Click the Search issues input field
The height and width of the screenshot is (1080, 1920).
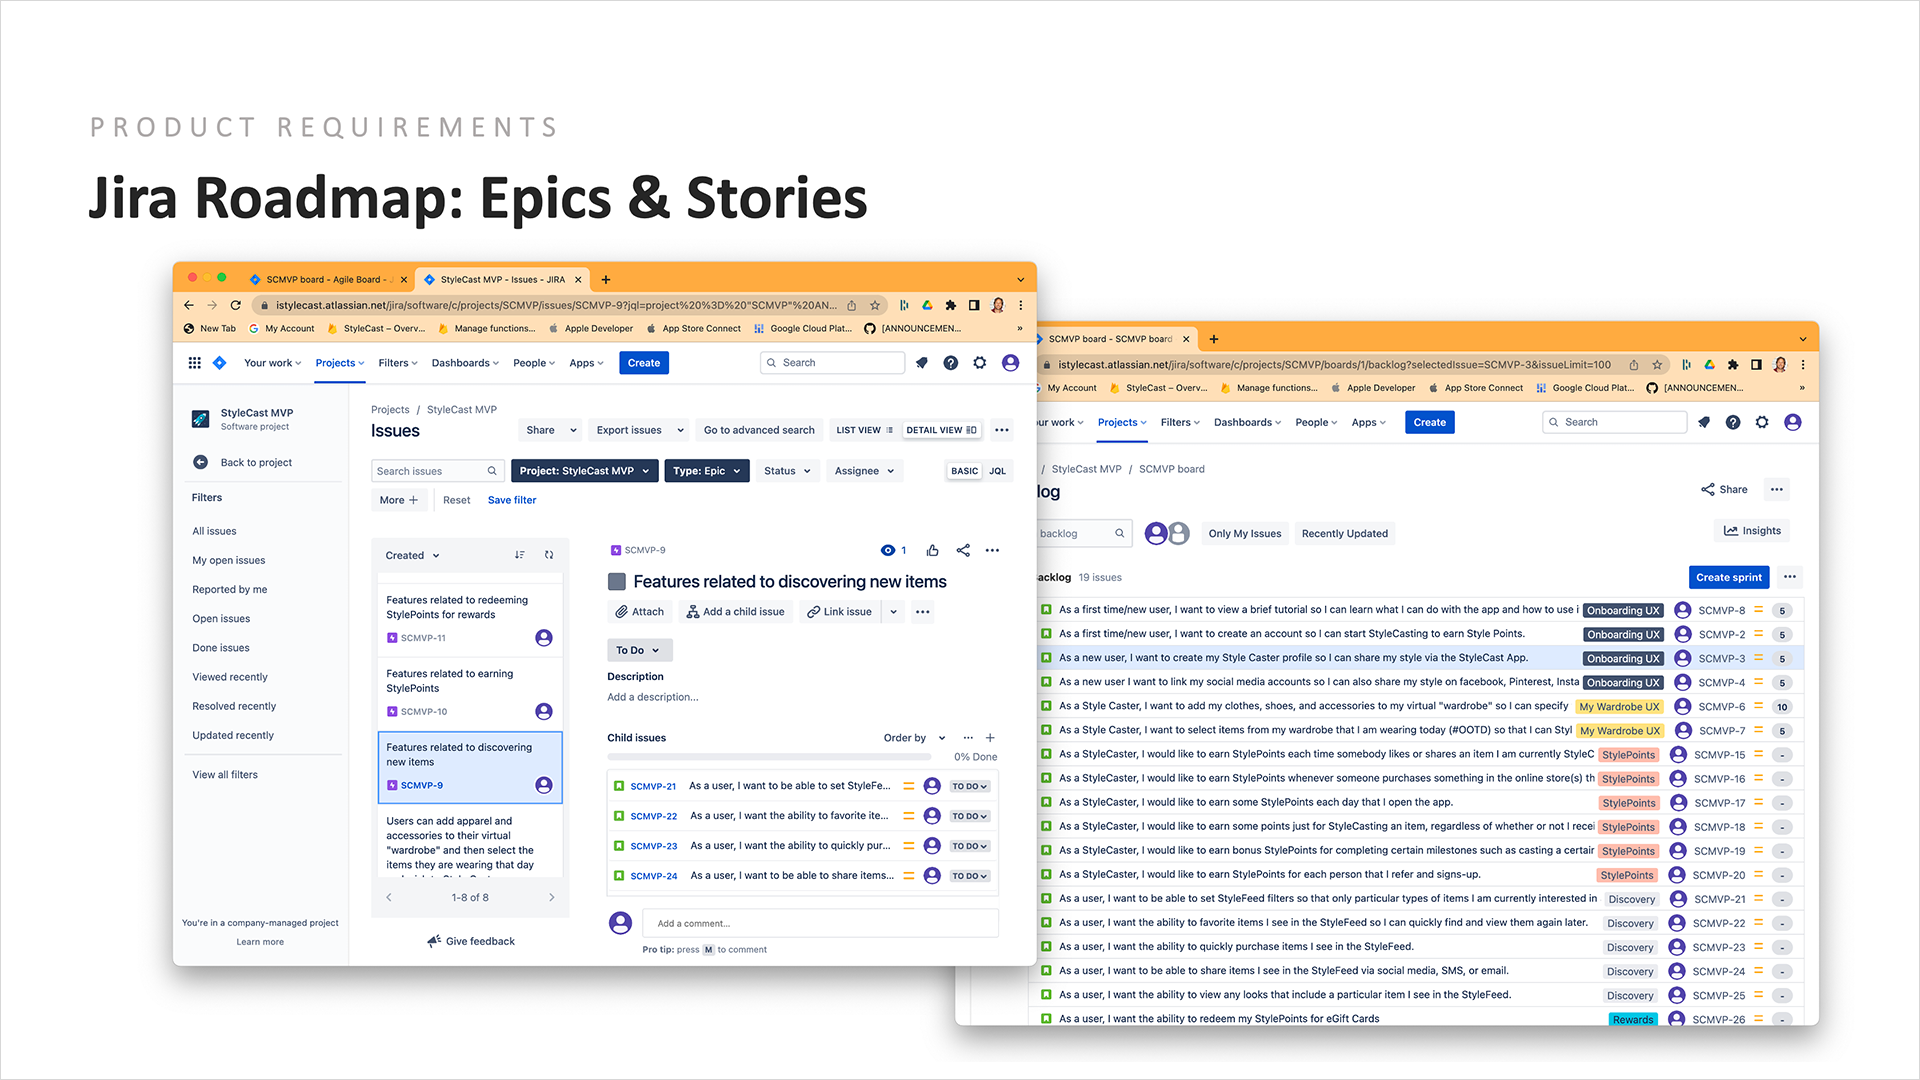tap(437, 471)
